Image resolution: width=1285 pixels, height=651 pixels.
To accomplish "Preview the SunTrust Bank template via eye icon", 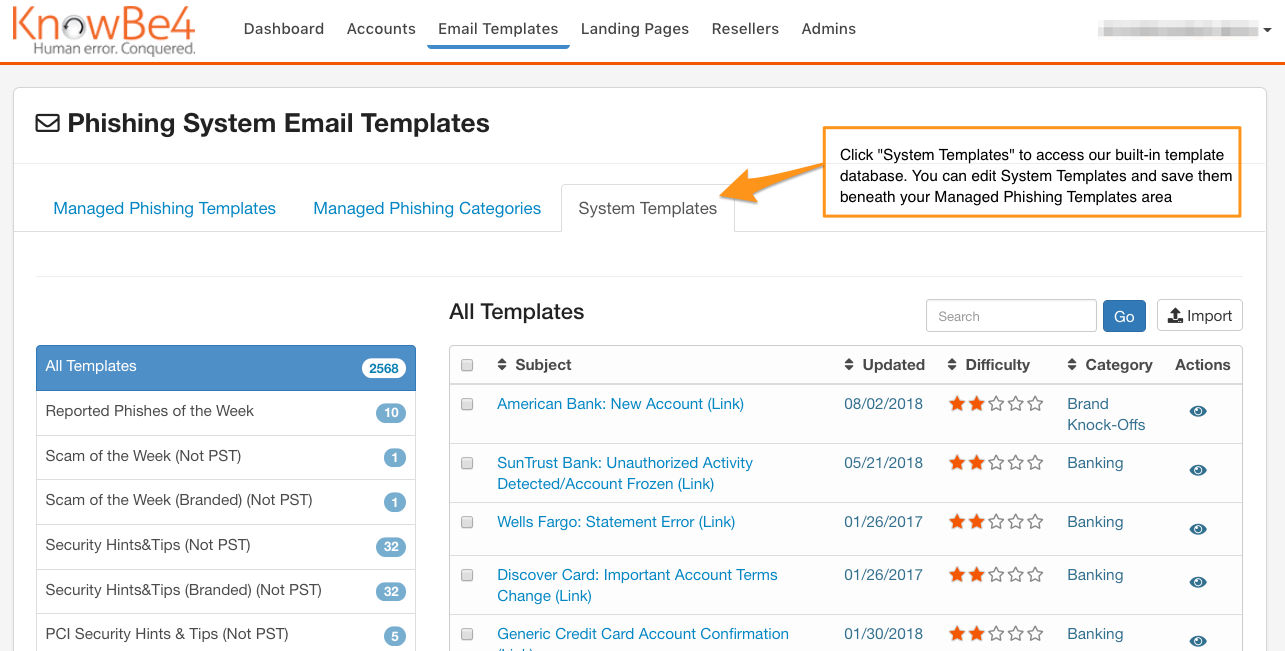I will pos(1198,470).
